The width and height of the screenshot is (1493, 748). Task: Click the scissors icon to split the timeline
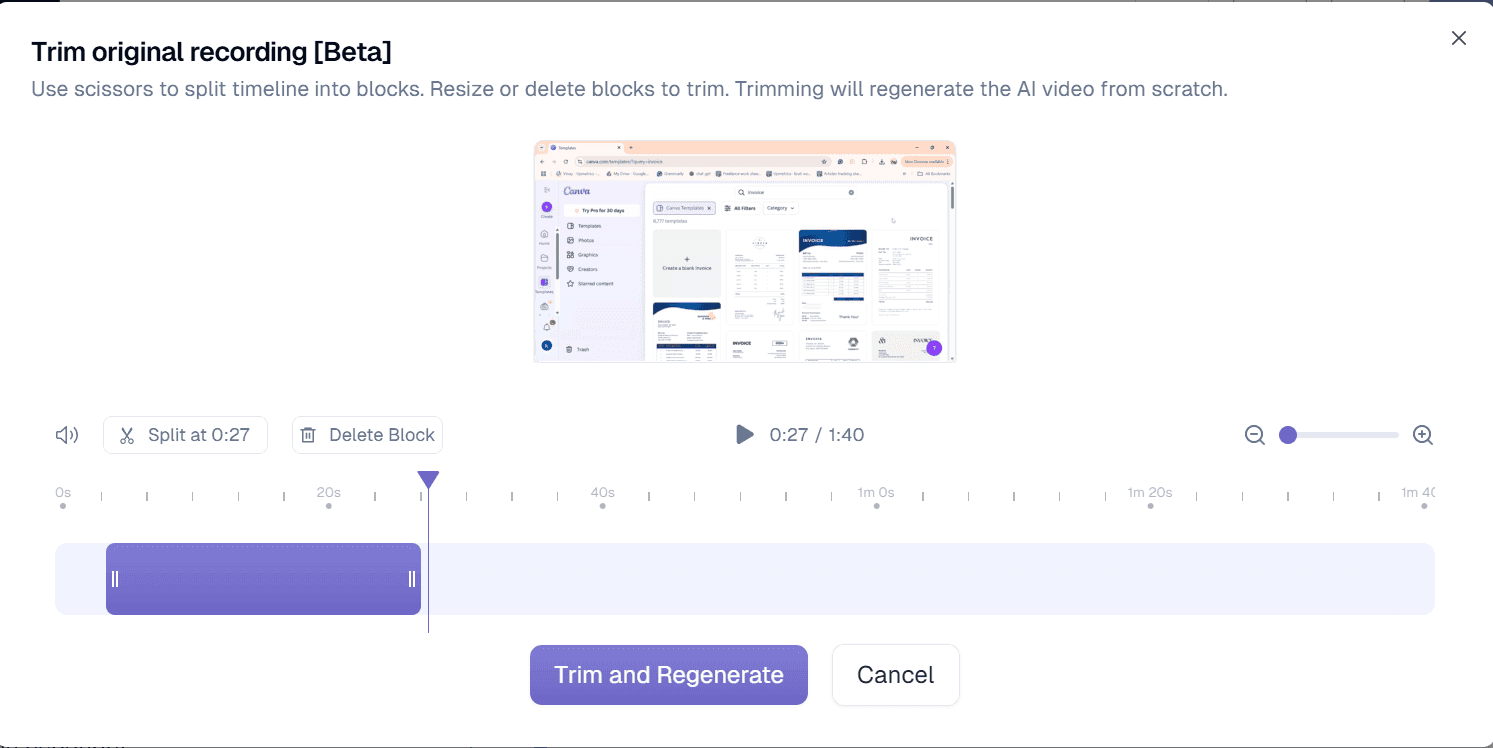point(126,434)
